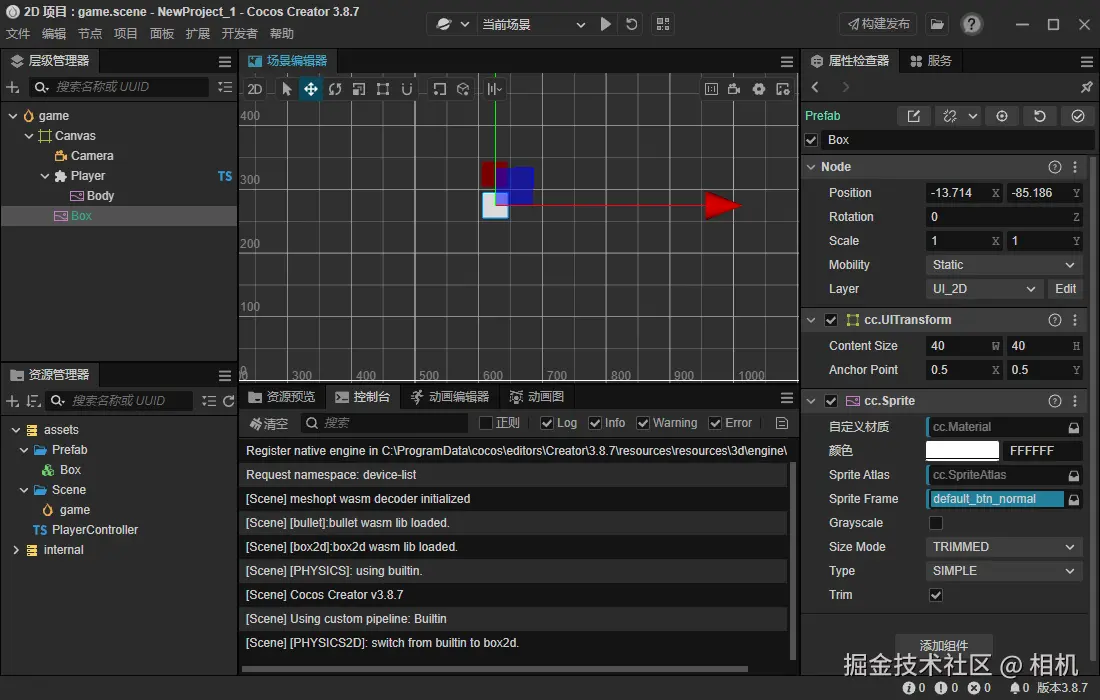Open the Layer UI_2D dropdown
Viewport: 1100px width, 700px height.
pyautogui.click(x=984, y=289)
